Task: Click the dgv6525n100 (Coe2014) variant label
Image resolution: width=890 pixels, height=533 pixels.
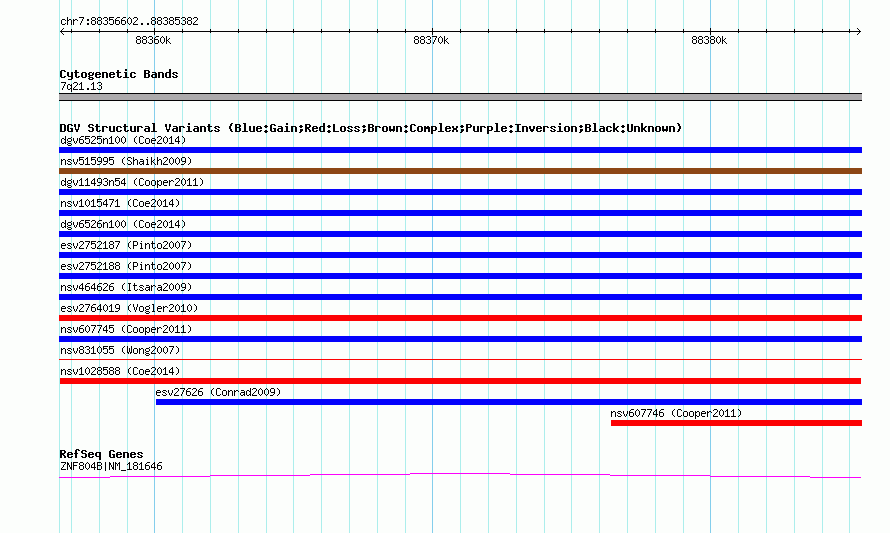Action: 123,140
